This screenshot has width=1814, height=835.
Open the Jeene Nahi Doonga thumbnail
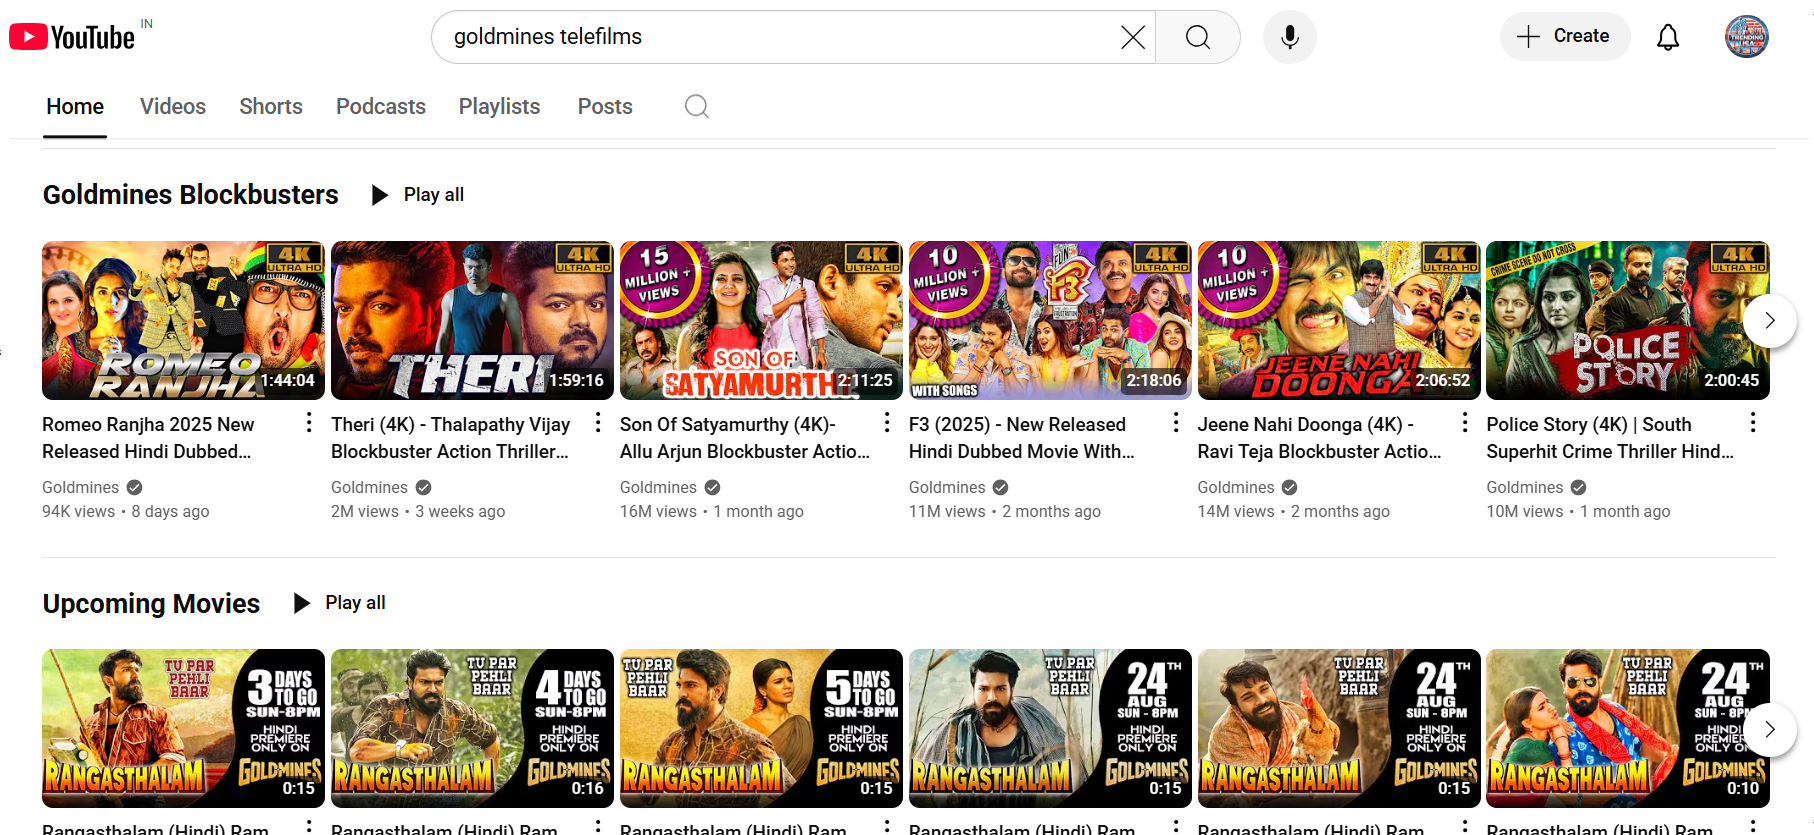1339,321
